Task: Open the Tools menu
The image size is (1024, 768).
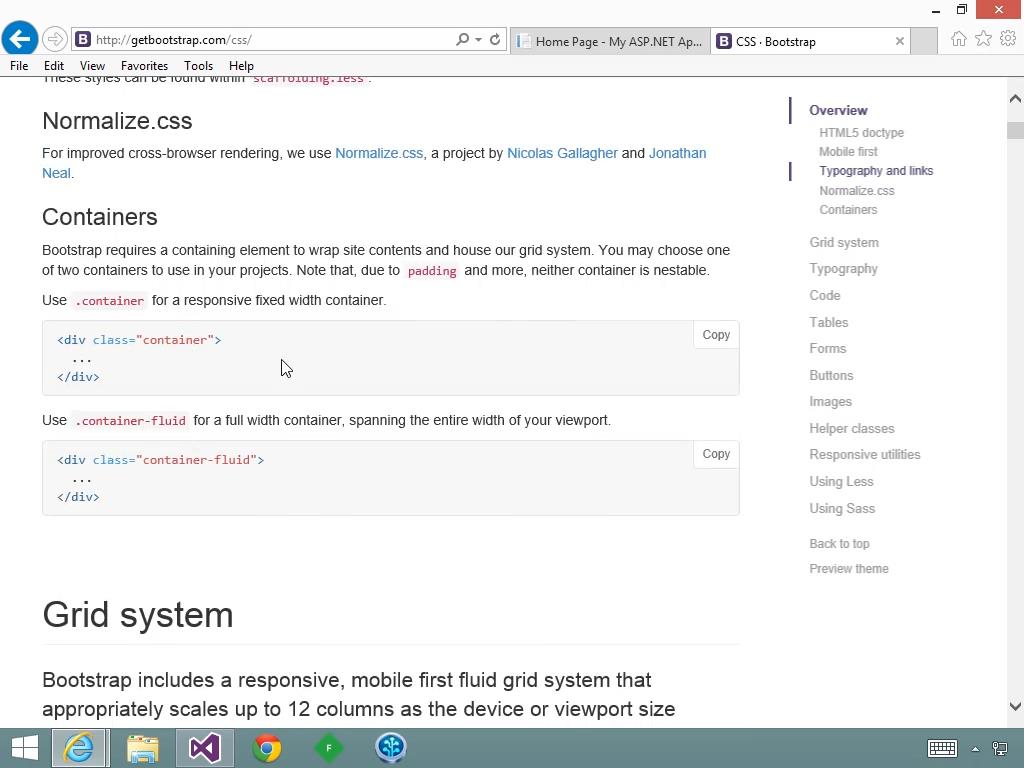Action: tap(199, 66)
